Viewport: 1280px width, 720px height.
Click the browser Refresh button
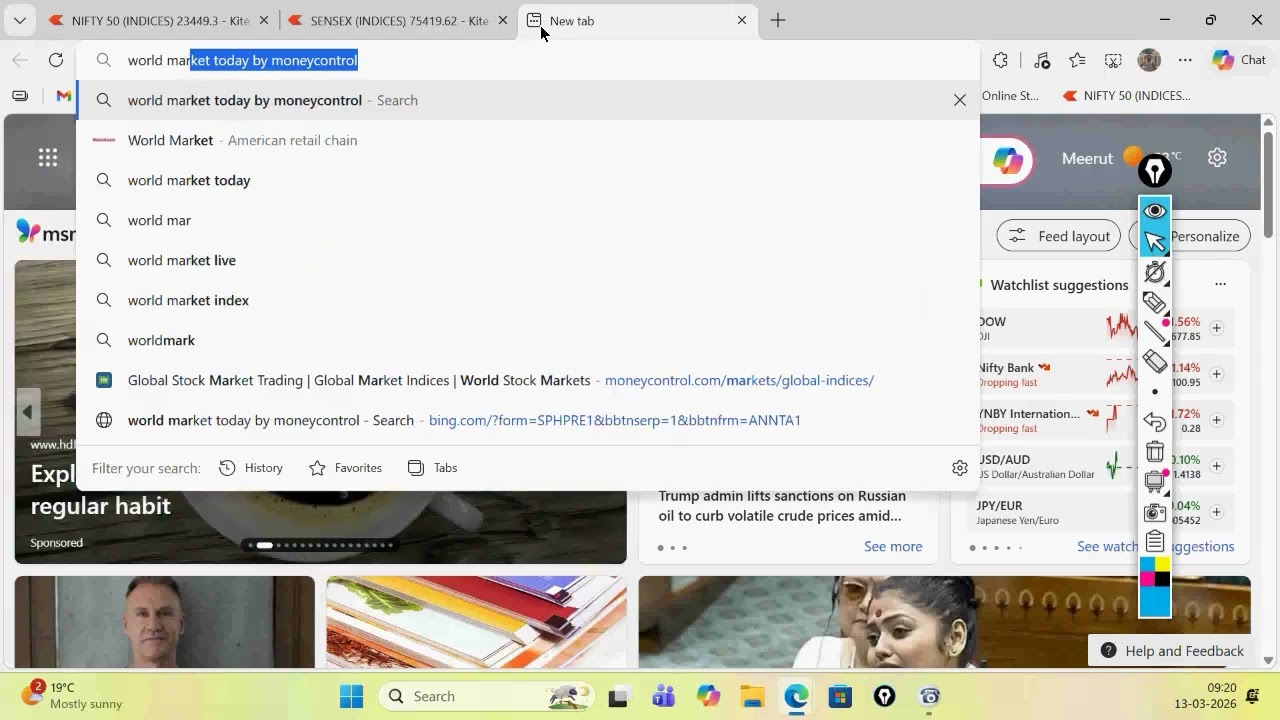pos(56,60)
